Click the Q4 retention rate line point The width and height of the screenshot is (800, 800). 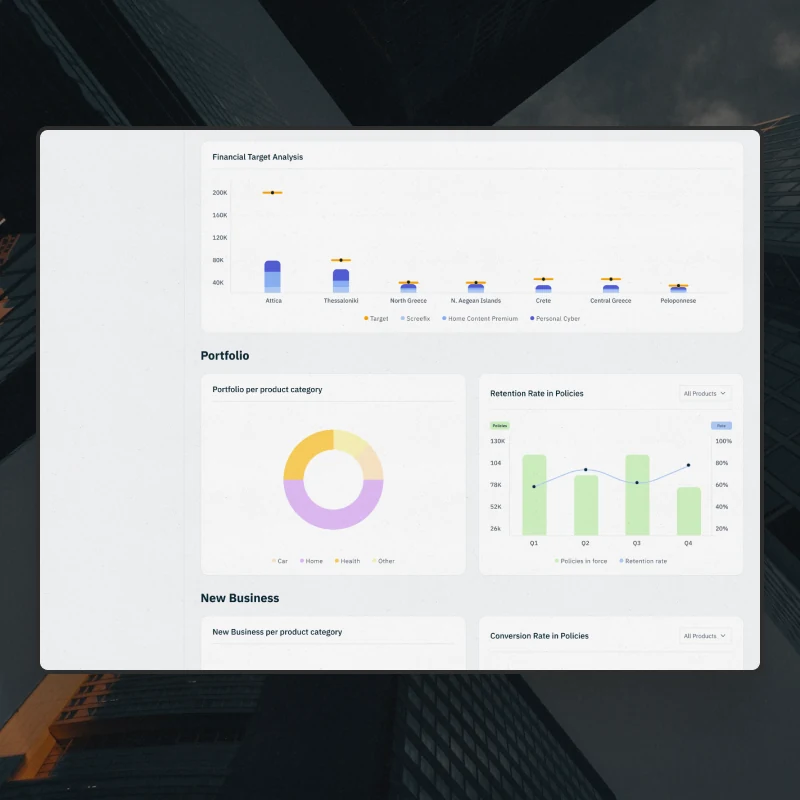tap(689, 465)
